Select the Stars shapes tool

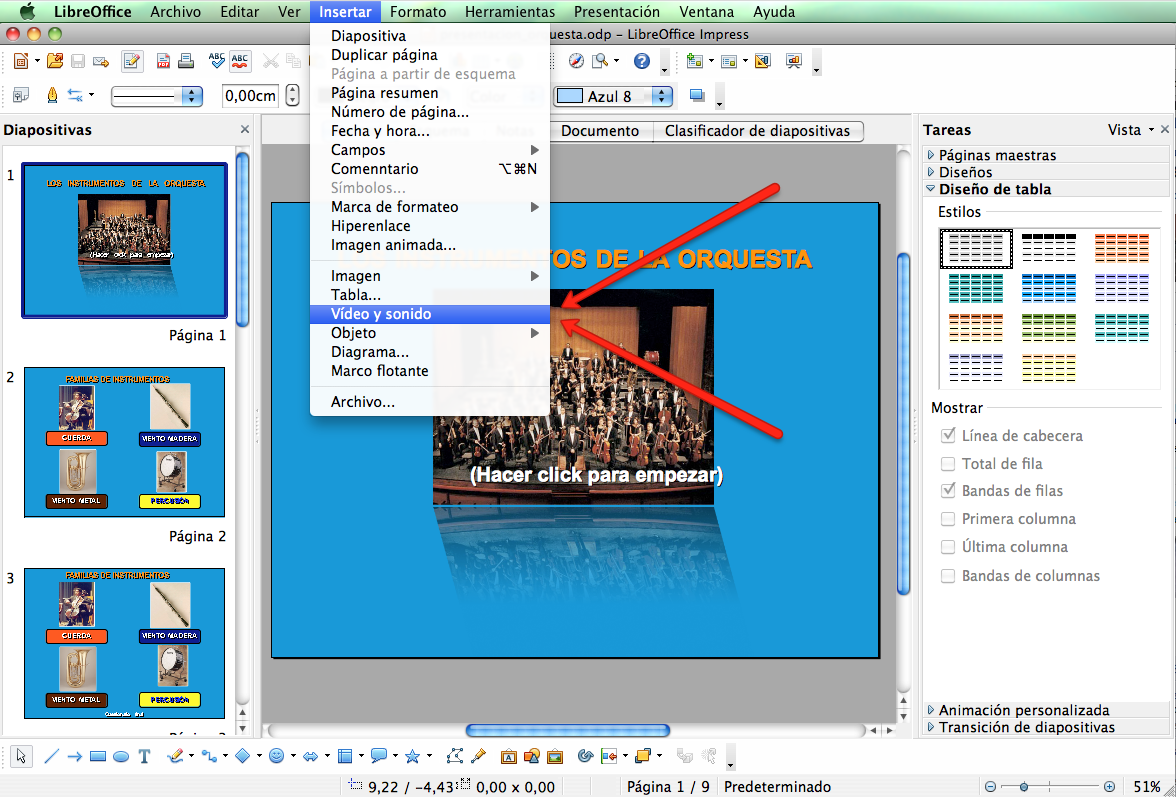(412, 757)
